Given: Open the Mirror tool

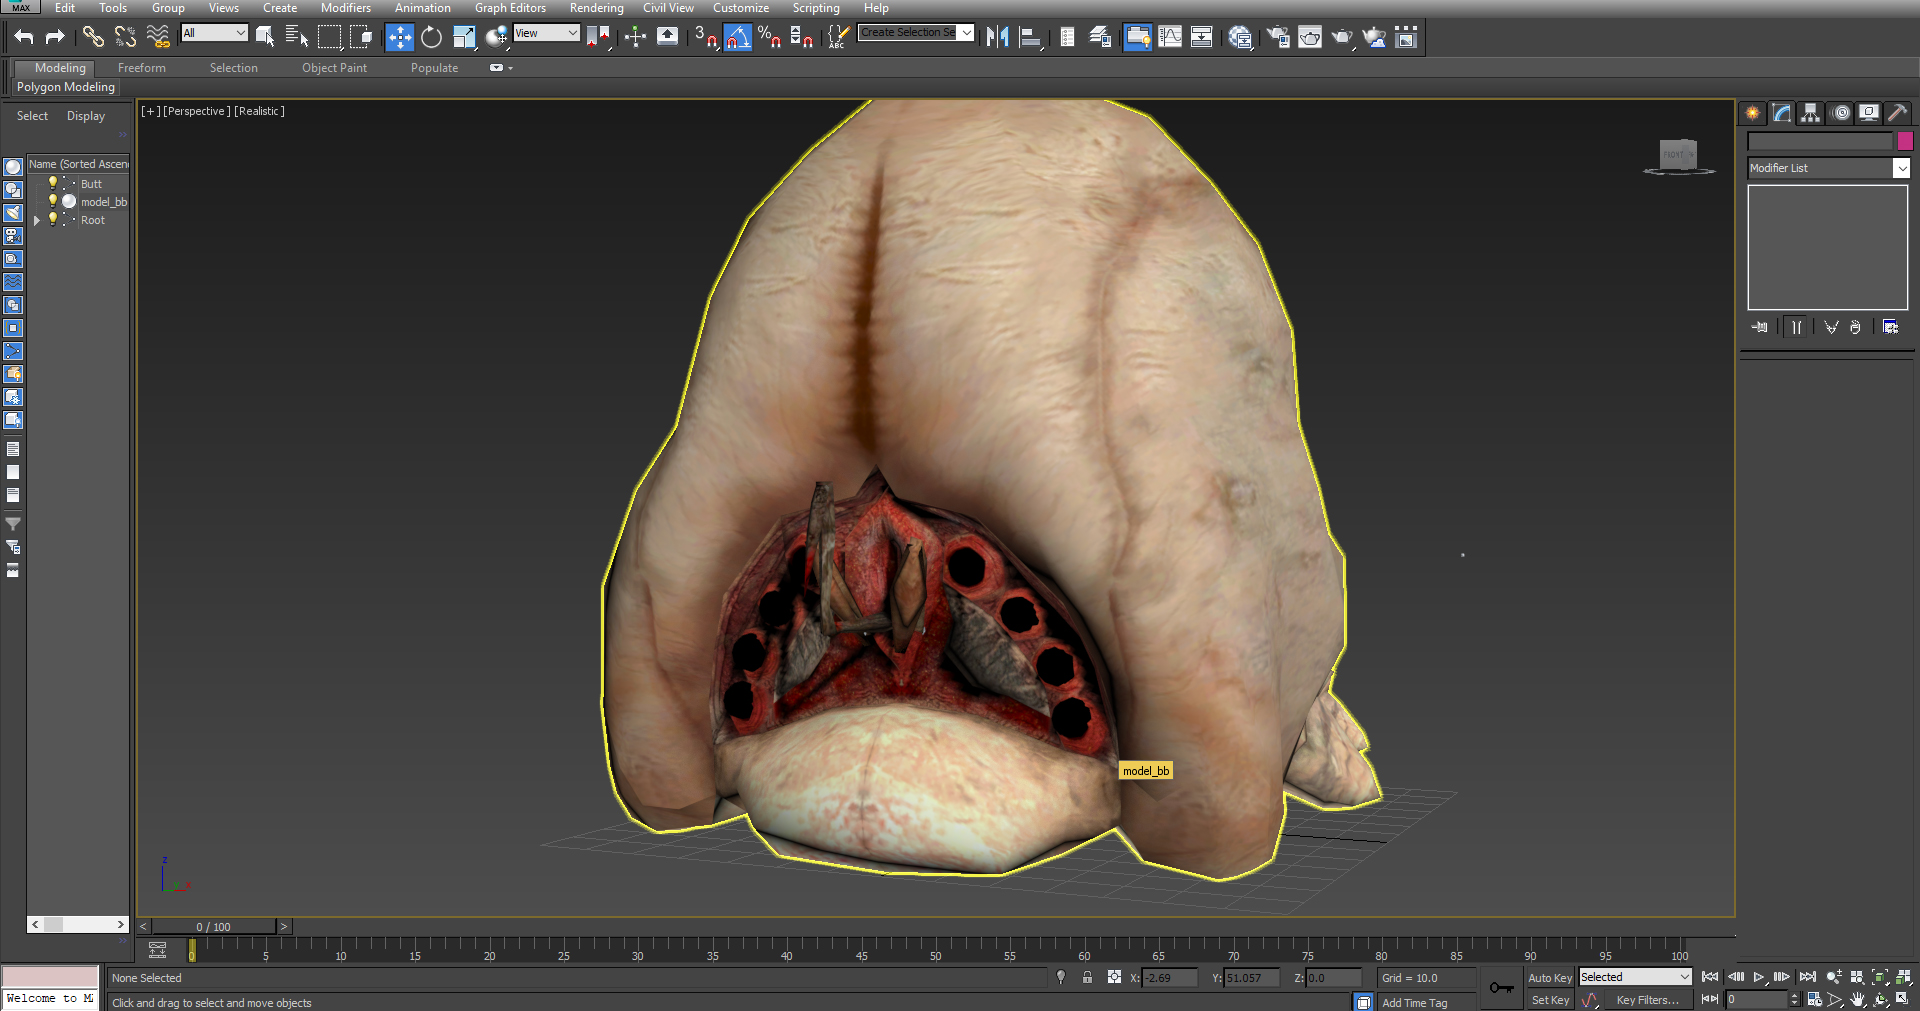Looking at the screenshot, I should [997, 38].
